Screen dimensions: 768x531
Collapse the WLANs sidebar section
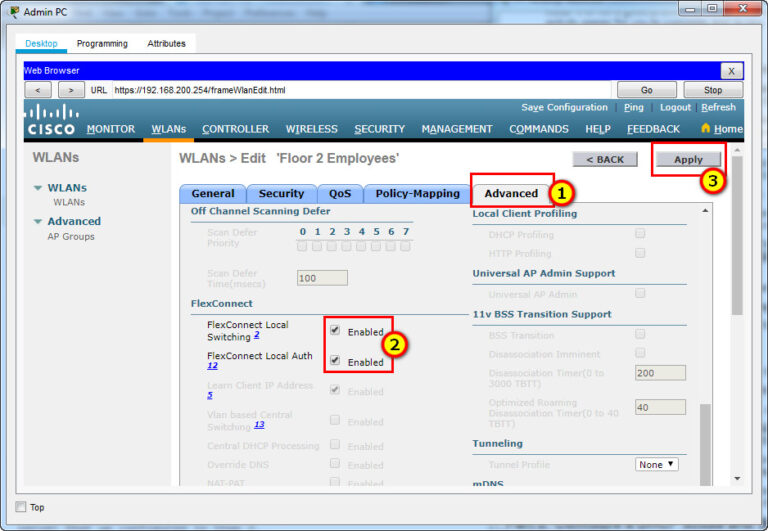pyautogui.click(x=38, y=188)
